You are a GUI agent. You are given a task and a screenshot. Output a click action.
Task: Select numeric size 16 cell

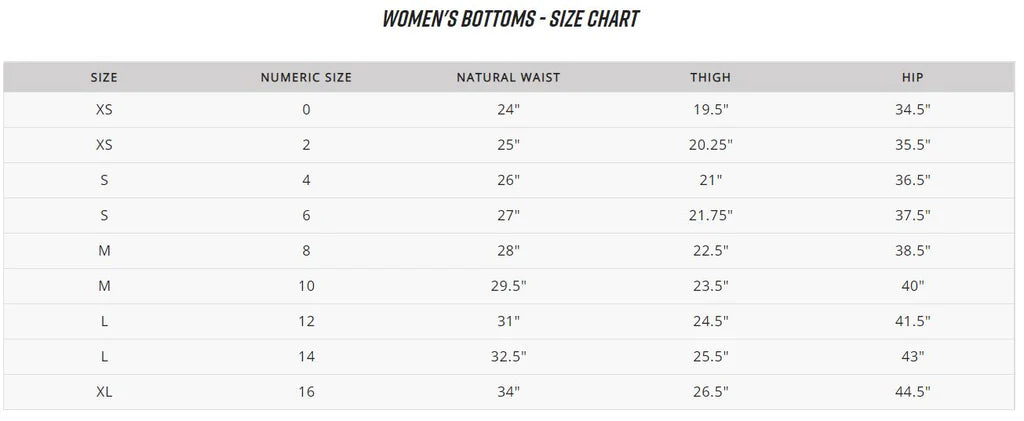point(306,392)
